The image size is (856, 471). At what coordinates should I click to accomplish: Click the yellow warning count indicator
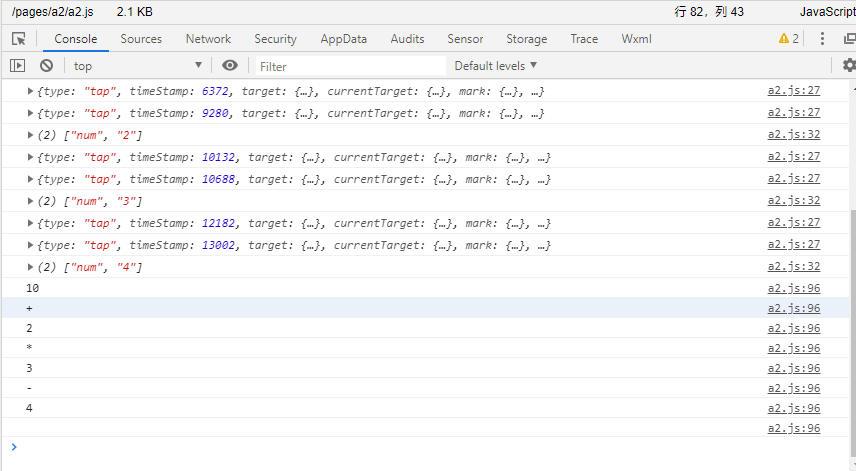pos(788,38)
